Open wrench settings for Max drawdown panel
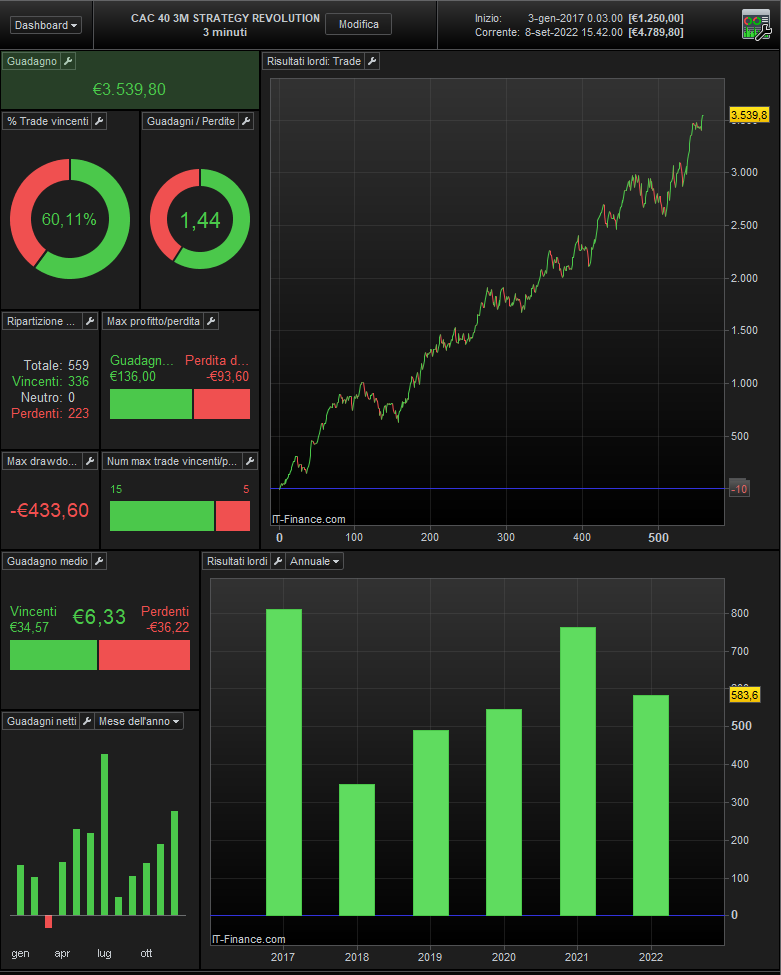 tap(90, 461)
